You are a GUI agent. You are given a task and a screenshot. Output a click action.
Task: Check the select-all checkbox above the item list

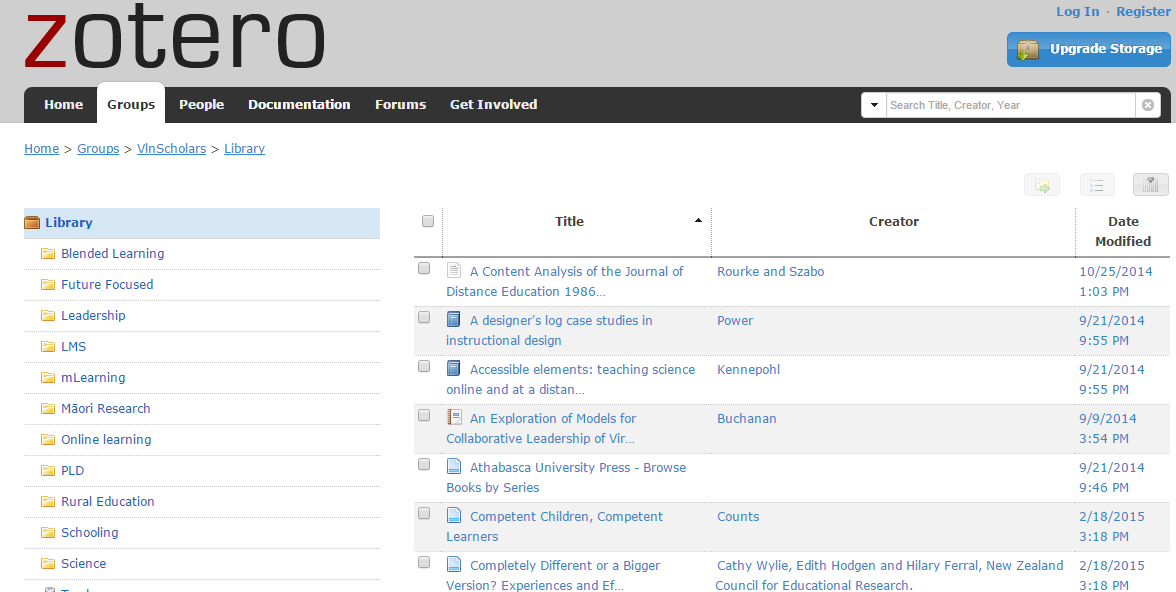coord(427,219)
